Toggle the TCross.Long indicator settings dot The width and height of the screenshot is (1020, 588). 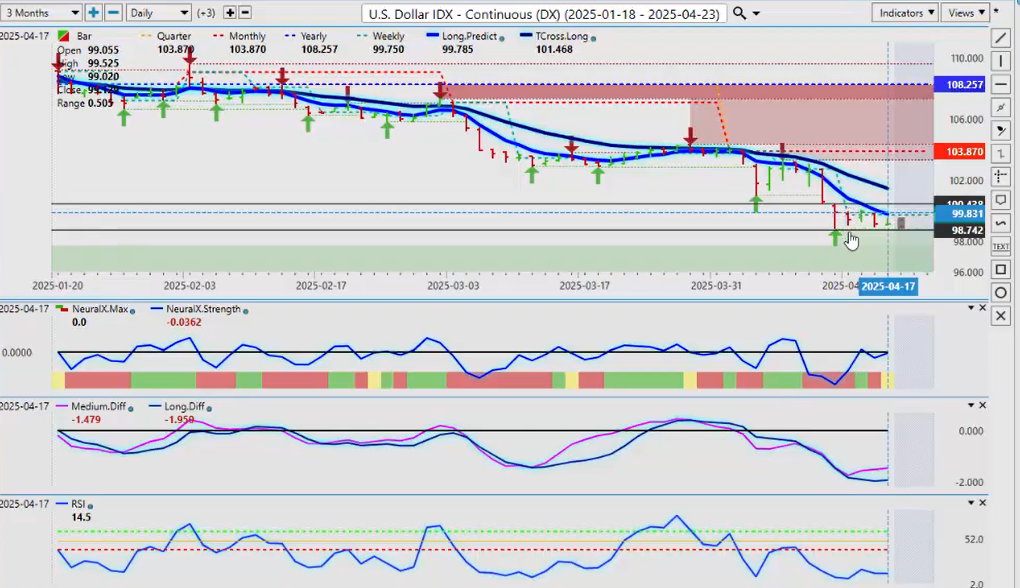pos(594,37)
